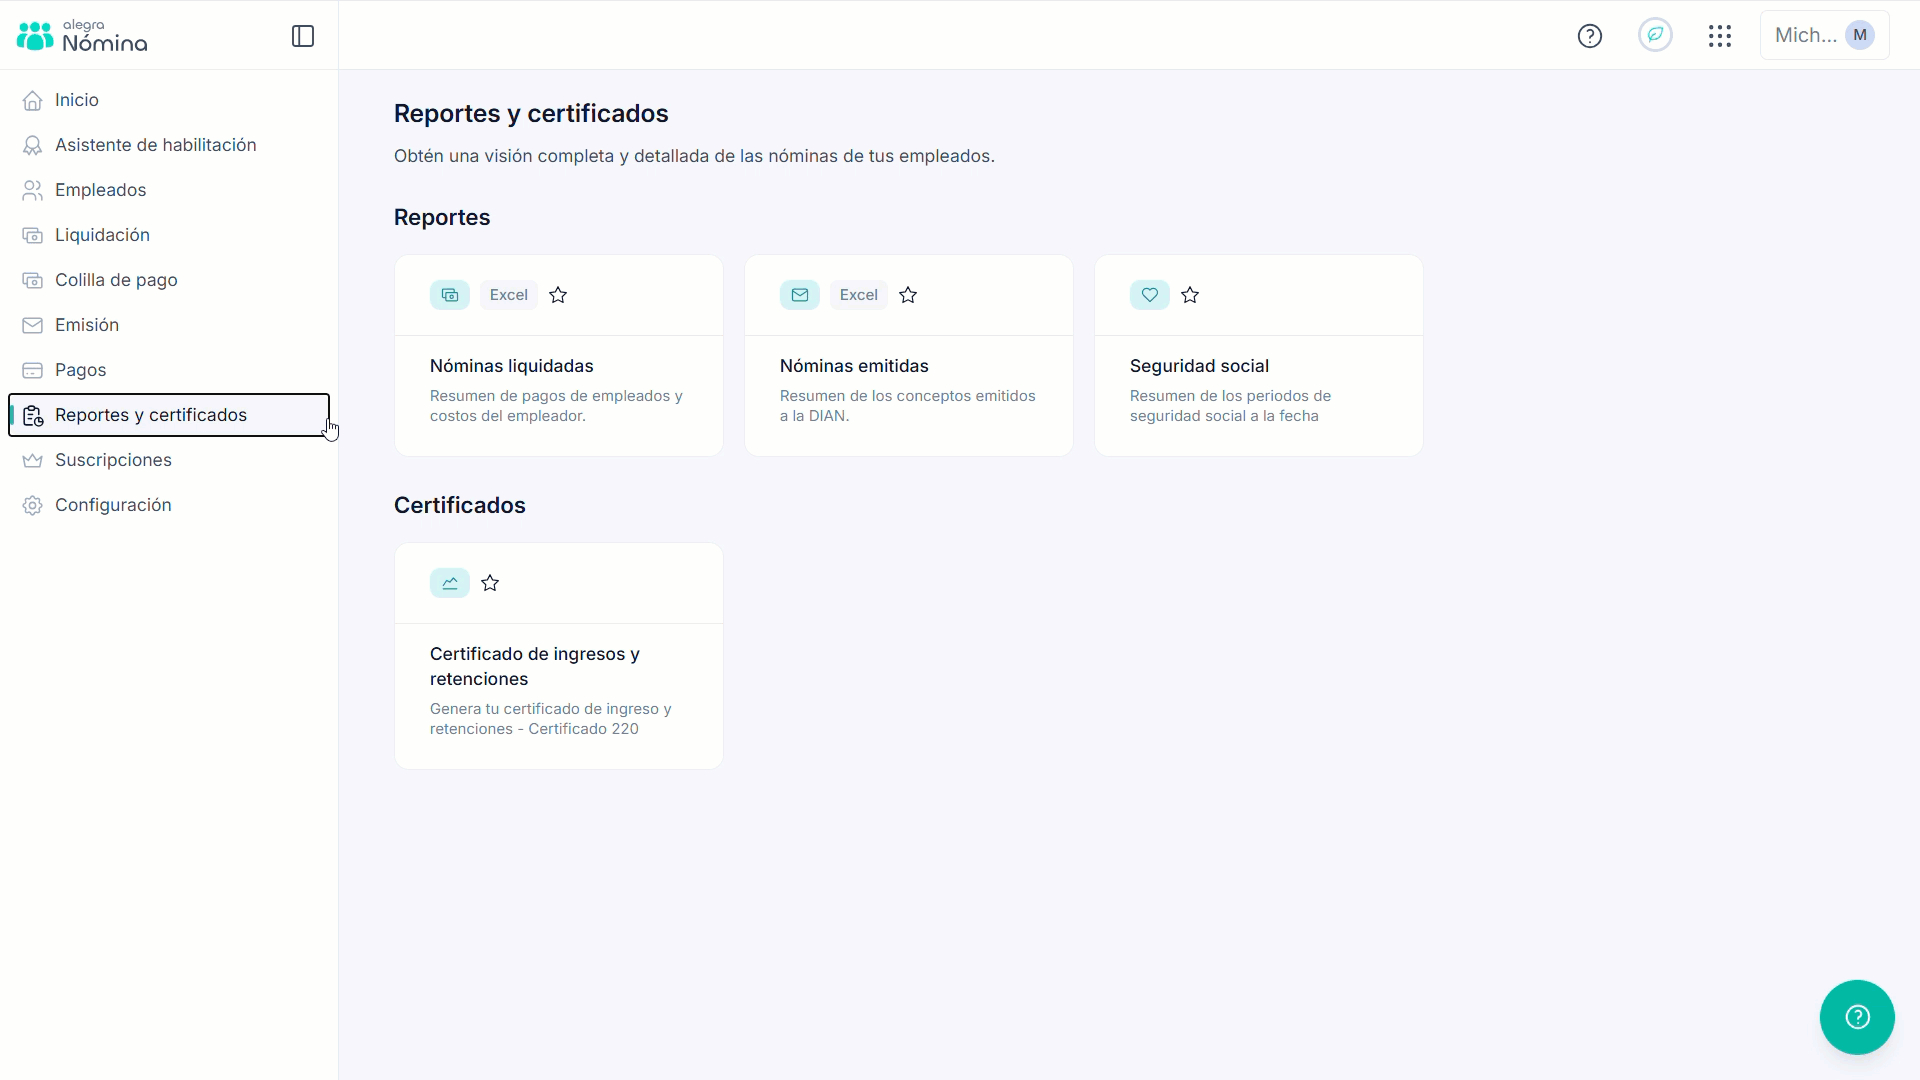Open Asistente de habilitación
This screenshot has height=1080, width=1920.
[x=169, y=145]
